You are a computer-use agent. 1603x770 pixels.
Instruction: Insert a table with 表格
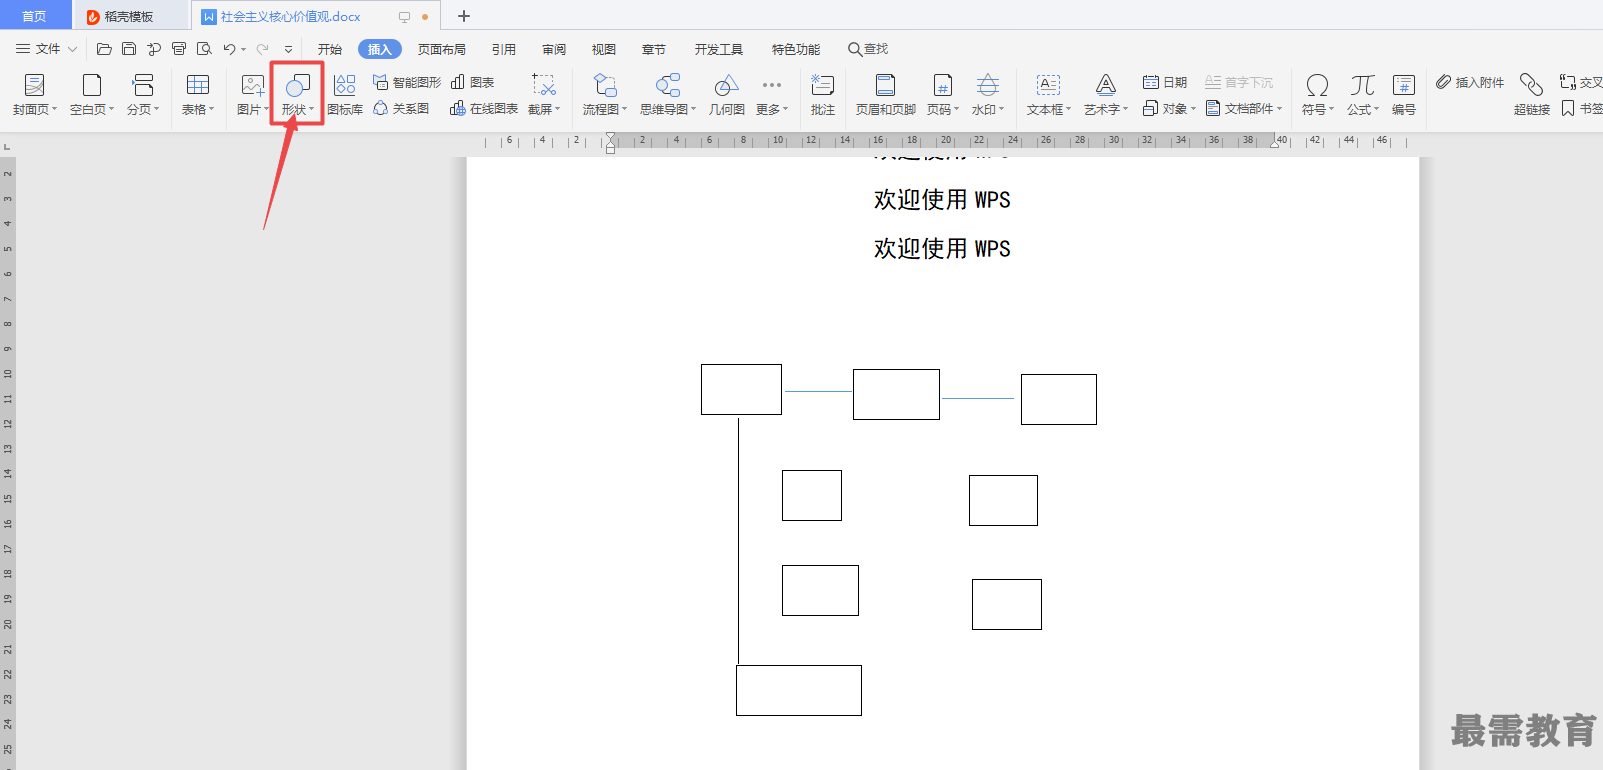tap(198, 95)
